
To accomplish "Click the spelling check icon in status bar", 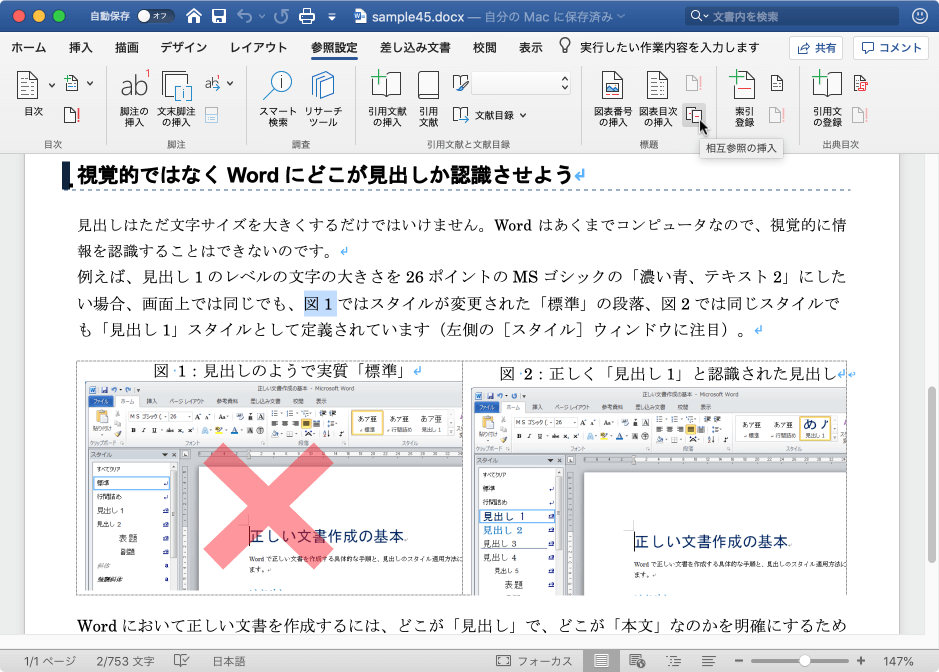I will click(181, 661).
